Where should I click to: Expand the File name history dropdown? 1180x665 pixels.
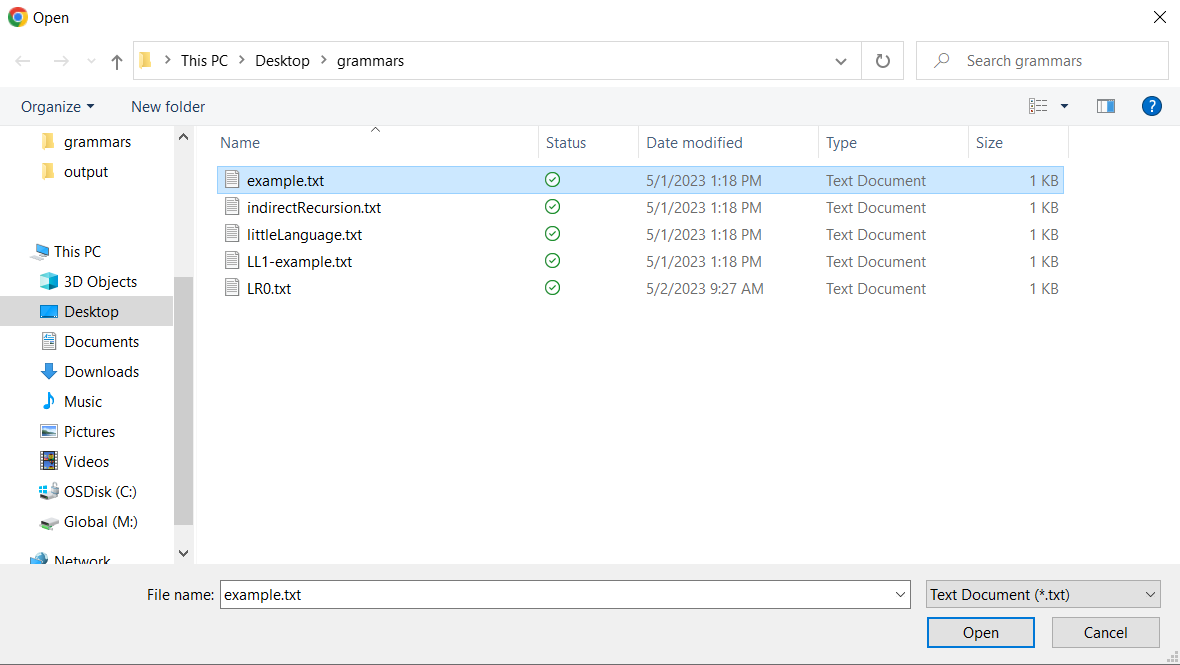click(899, 595)
